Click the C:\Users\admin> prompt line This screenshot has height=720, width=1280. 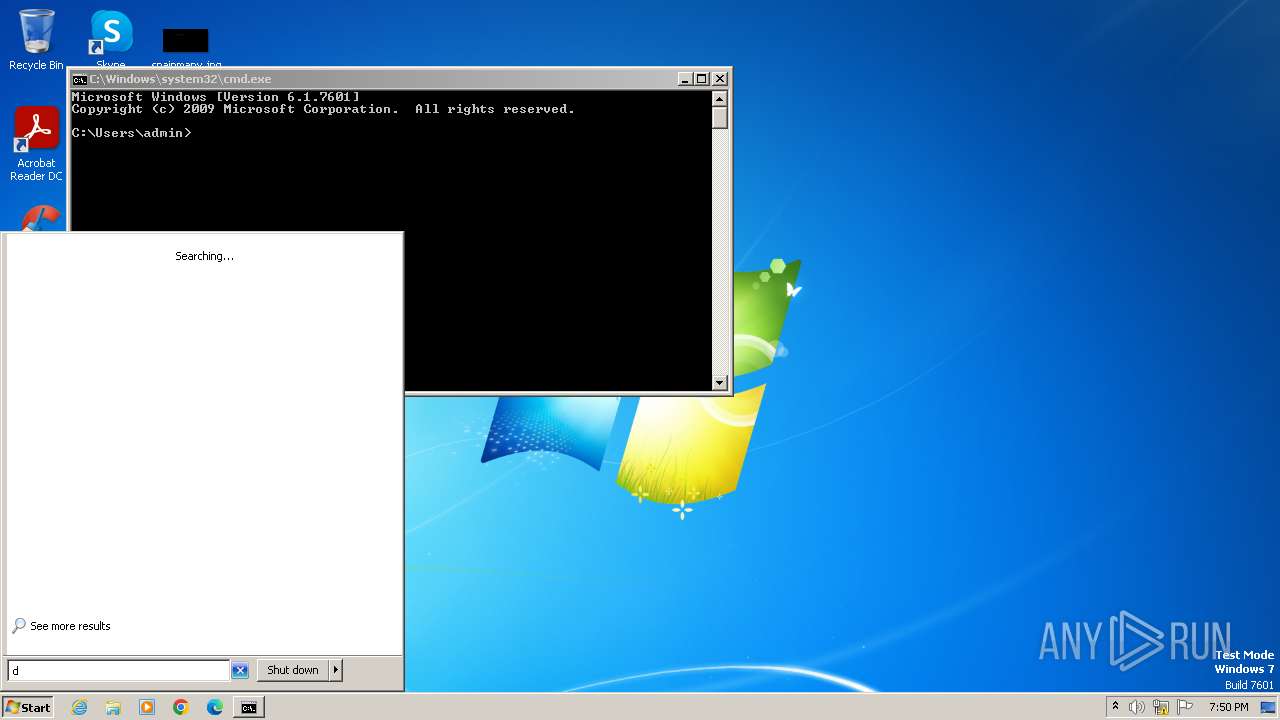pos(131,133)
